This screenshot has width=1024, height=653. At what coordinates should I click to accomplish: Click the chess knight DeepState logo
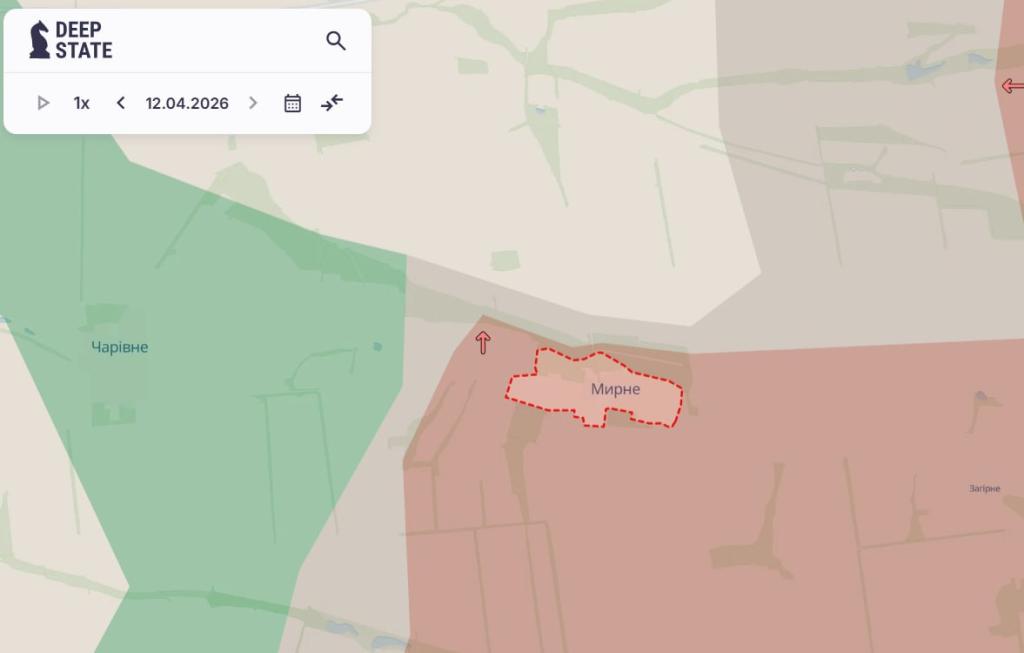click(x=39, y=40)
